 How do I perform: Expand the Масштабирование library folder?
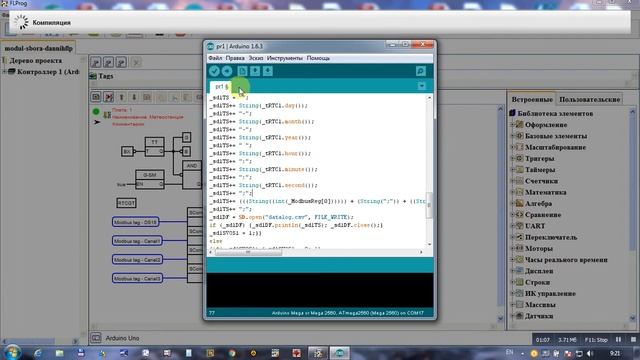click(512, 147)
